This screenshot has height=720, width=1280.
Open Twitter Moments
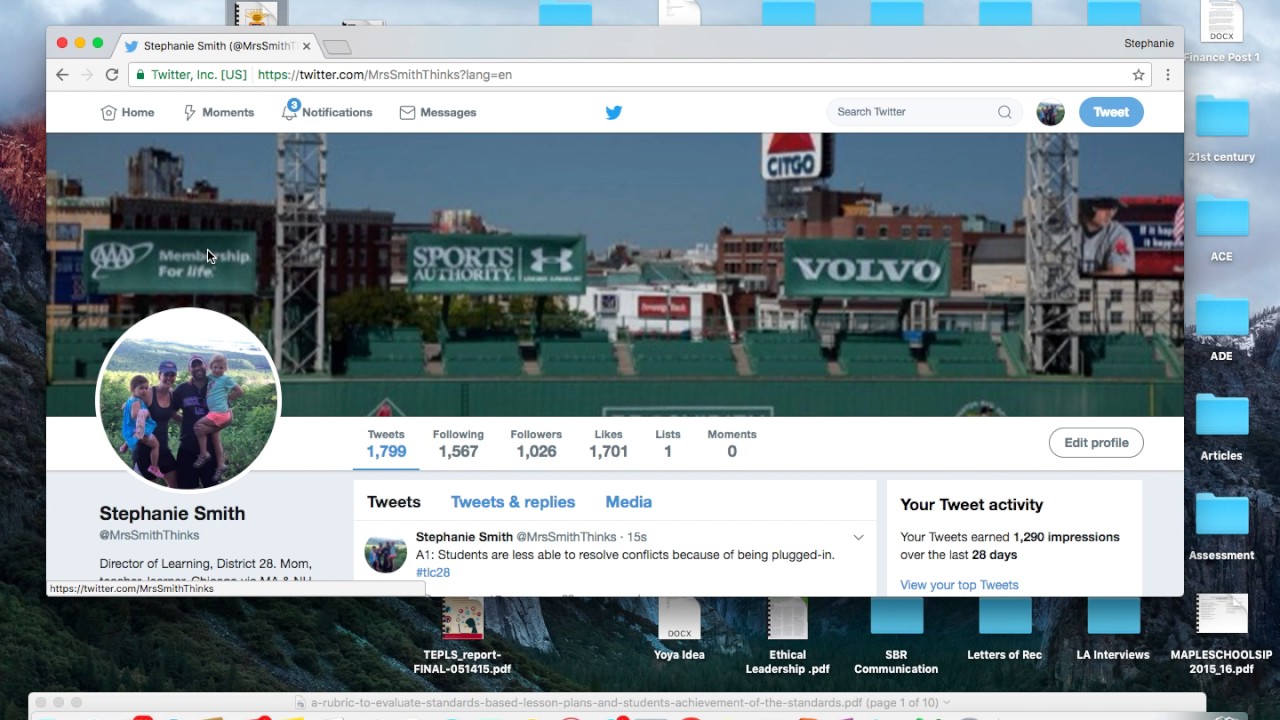[218, 113]
